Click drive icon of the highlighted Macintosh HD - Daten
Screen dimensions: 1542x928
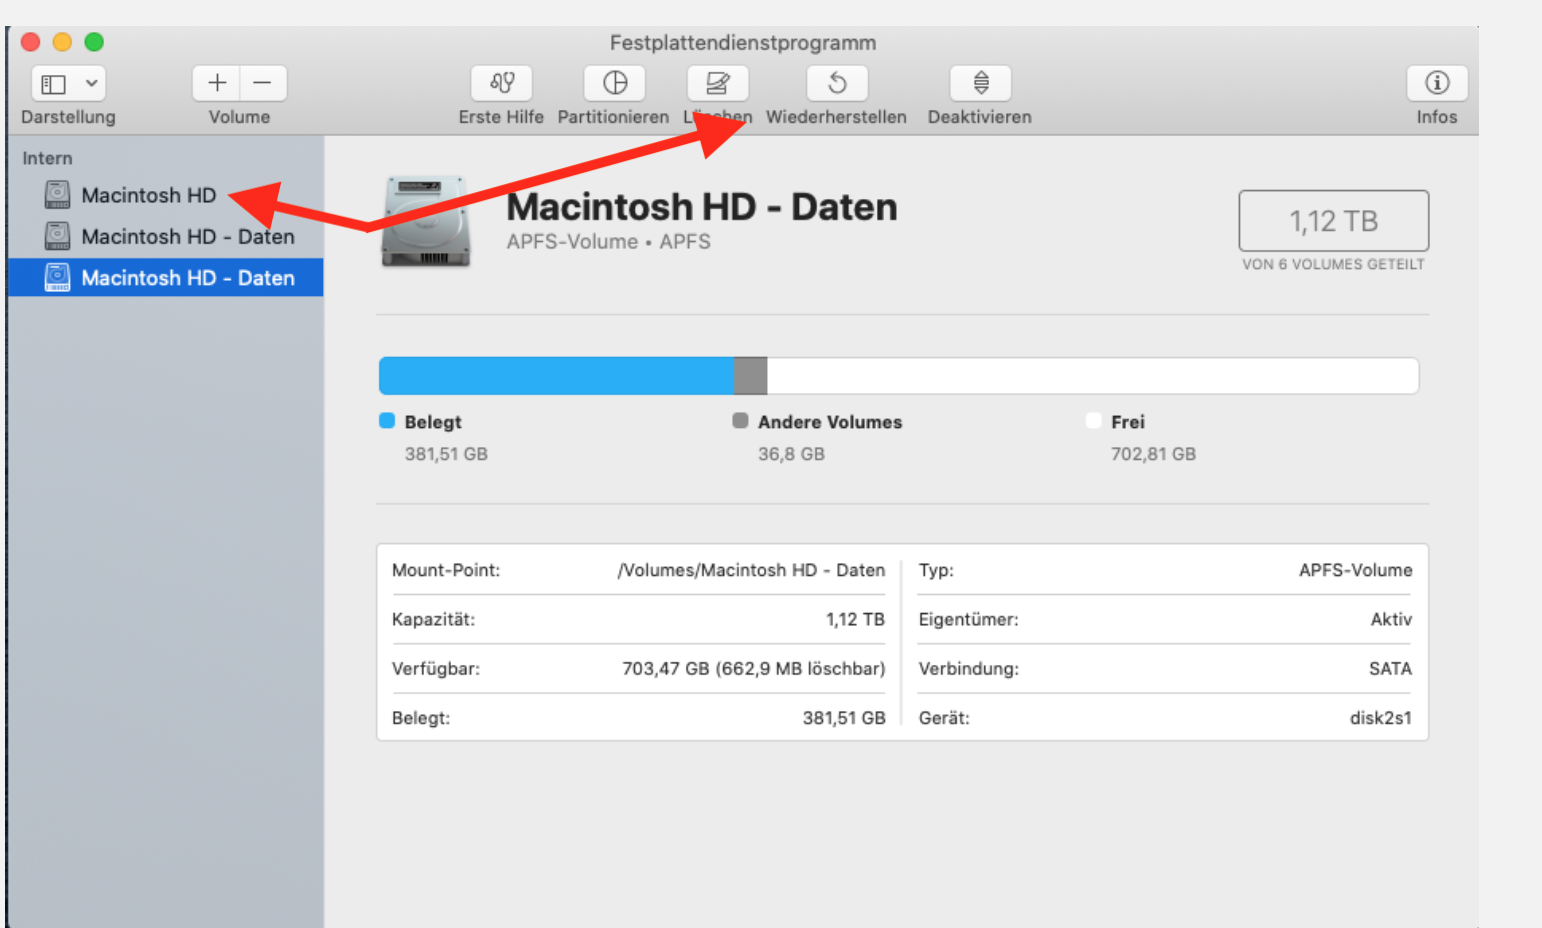click(58, 277)
